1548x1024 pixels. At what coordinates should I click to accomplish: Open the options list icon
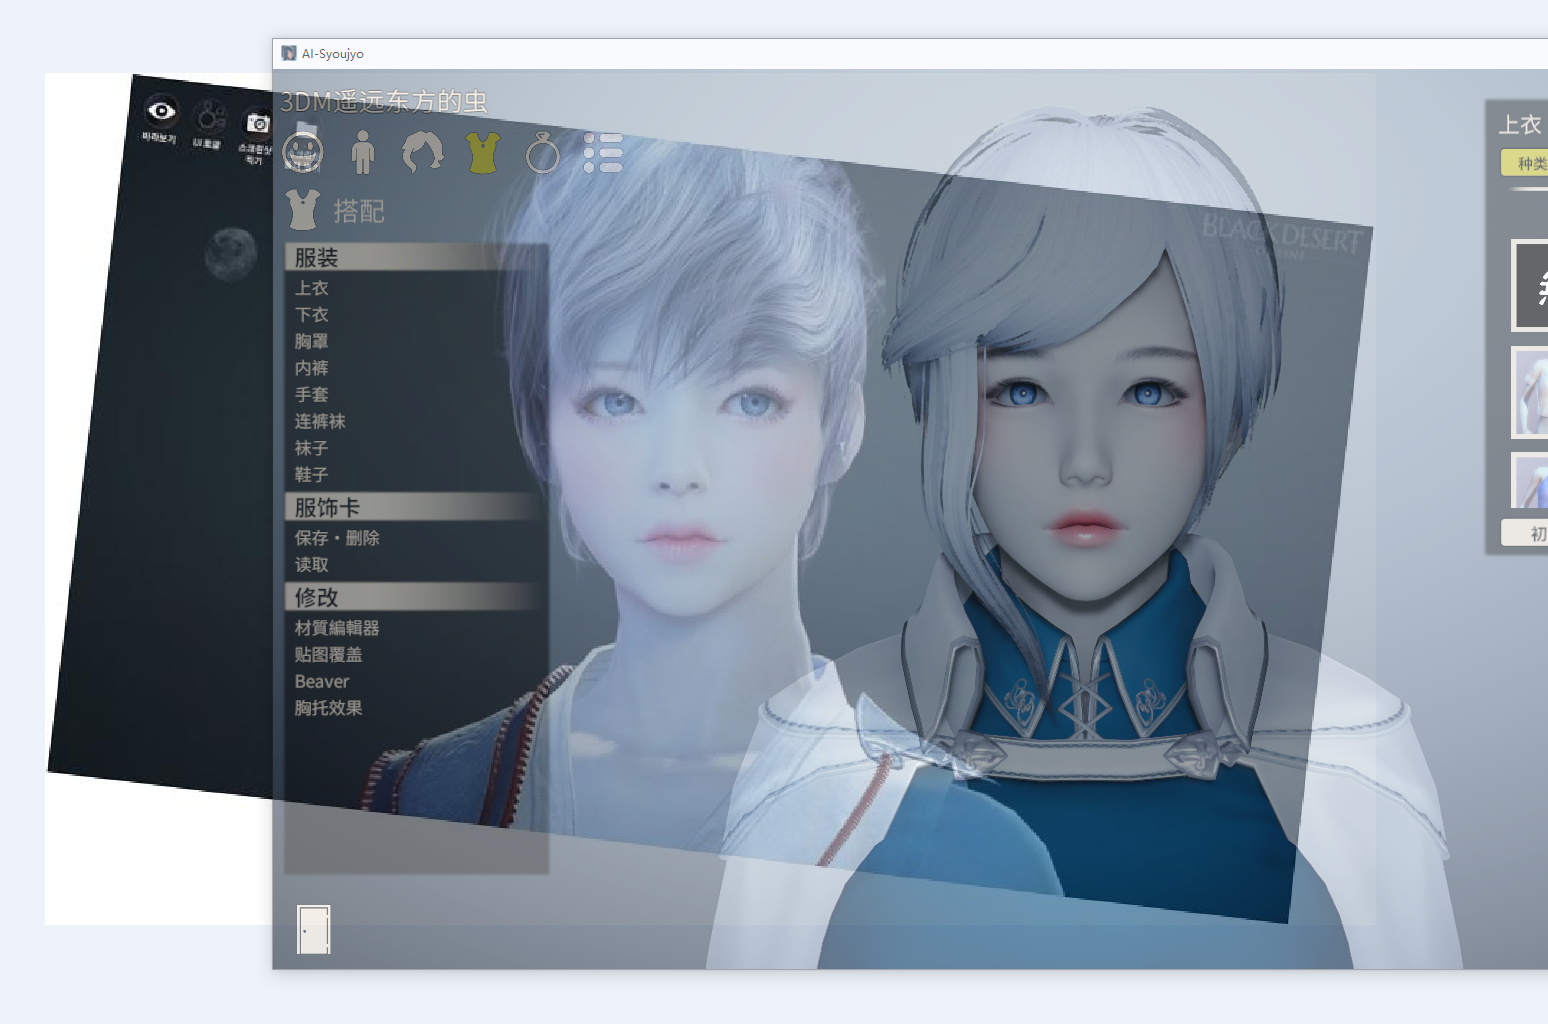603,153
